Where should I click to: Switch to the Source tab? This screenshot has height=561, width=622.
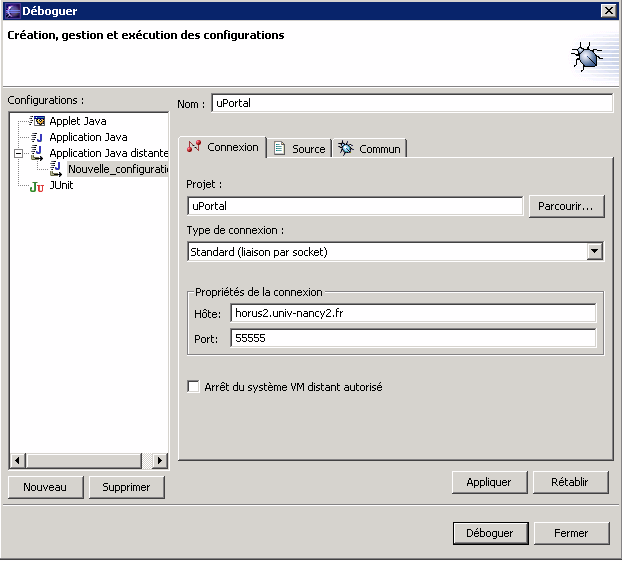299,149
